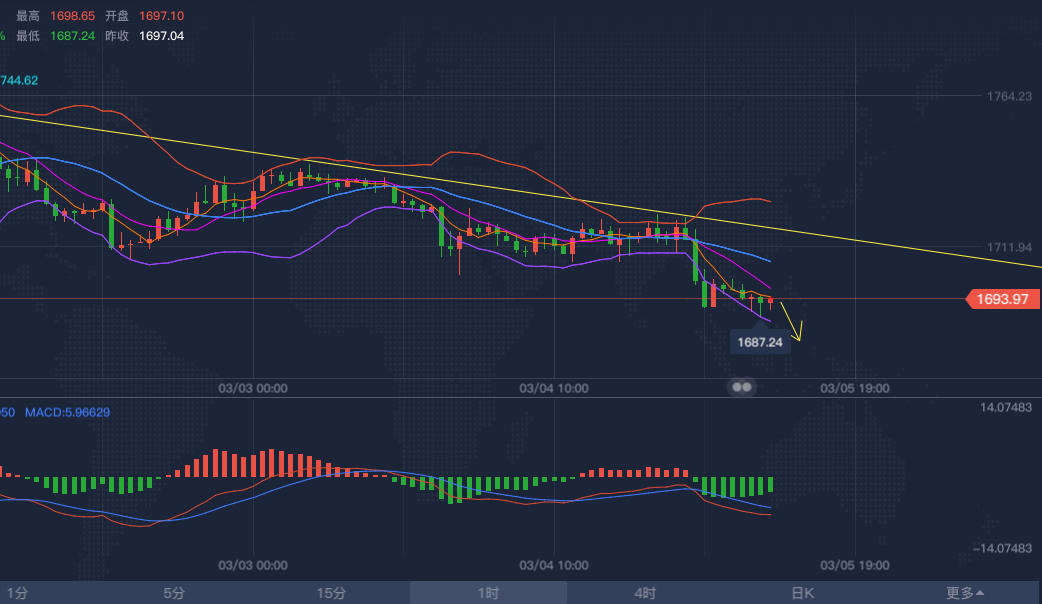Click the 1711.94 price axis label

pyautogui.click(x=1008, y=247)
